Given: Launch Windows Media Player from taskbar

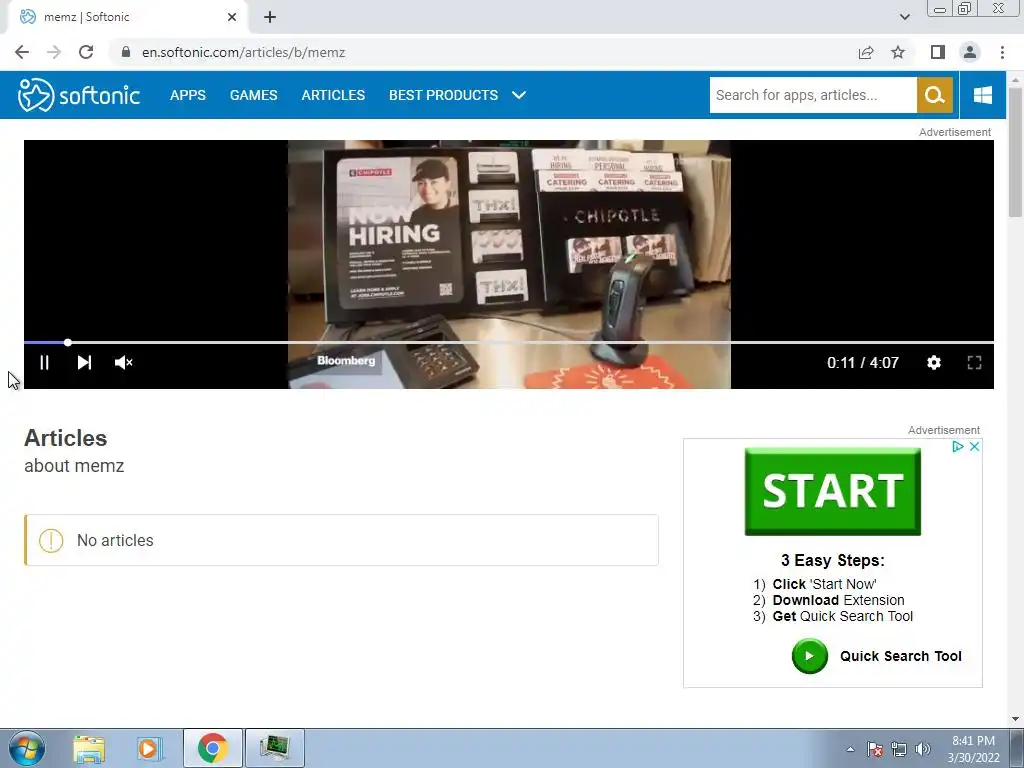Looking at the screenshot, I should point(149,748).
